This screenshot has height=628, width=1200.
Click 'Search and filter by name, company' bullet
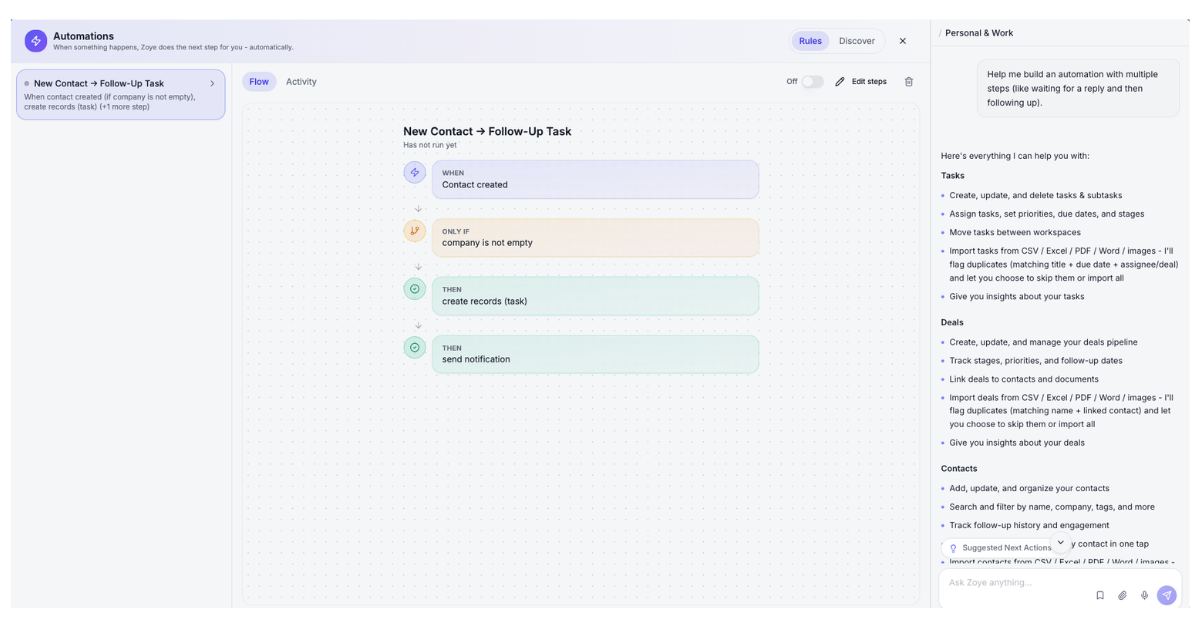[x=1052, y=507]
